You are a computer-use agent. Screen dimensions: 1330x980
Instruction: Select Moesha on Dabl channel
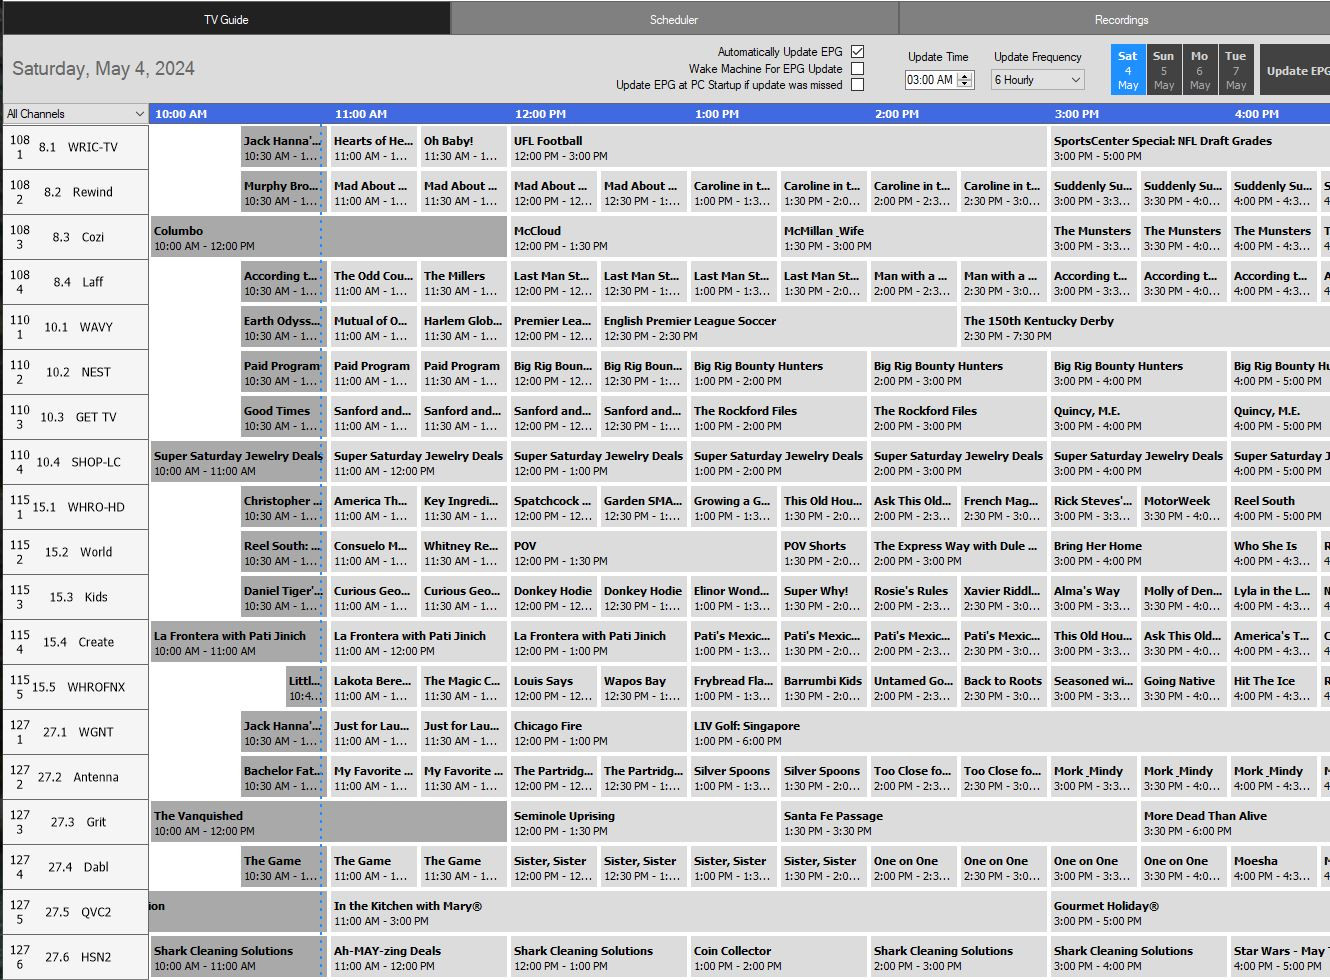click(x=1273, y=868)
